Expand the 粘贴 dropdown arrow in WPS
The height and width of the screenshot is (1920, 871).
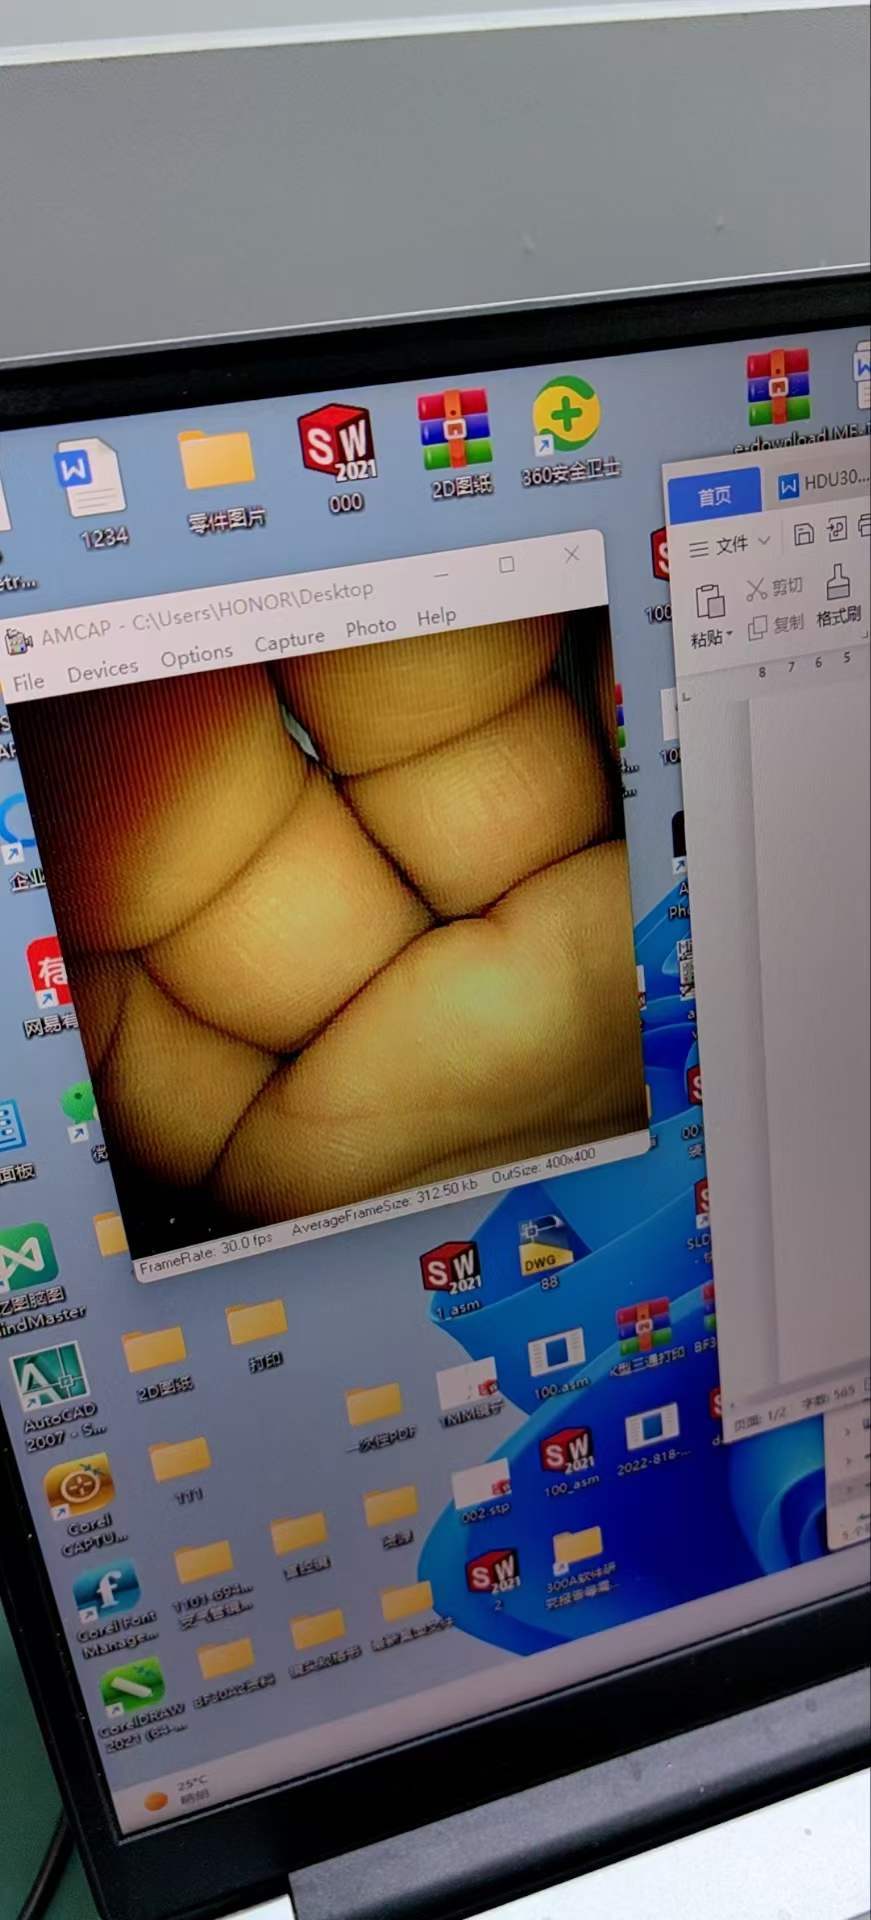730,635
